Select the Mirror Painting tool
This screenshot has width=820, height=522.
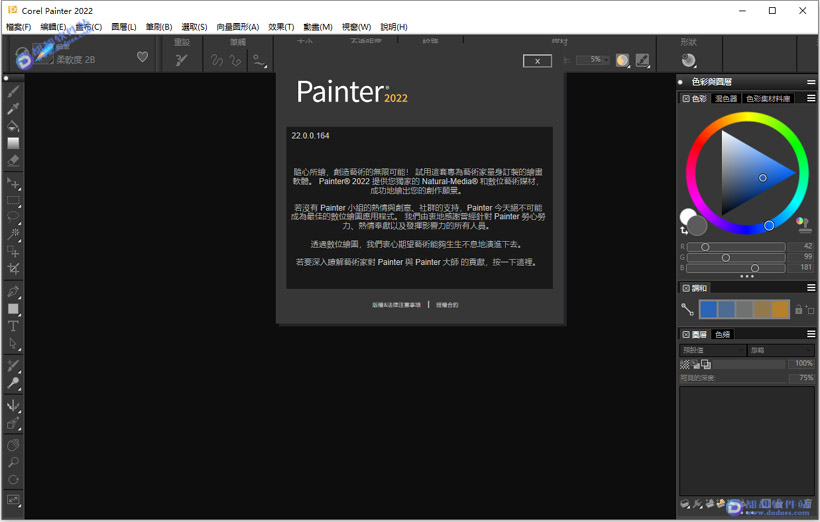(x=13, y=406)
